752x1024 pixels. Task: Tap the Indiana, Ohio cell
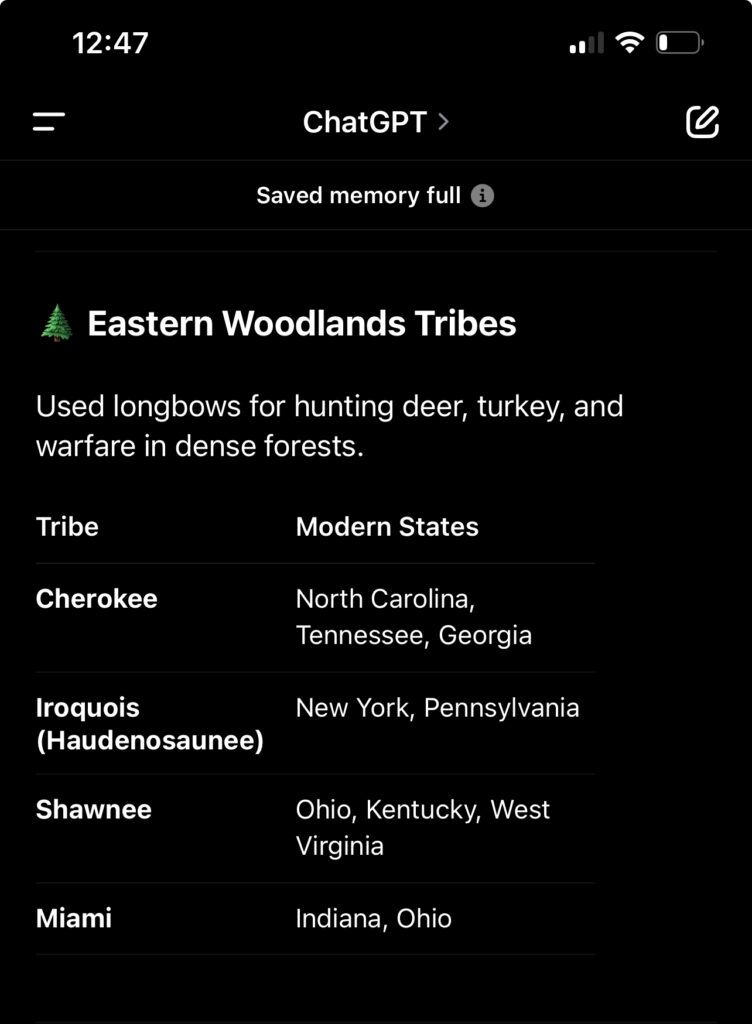click(373, 918)
